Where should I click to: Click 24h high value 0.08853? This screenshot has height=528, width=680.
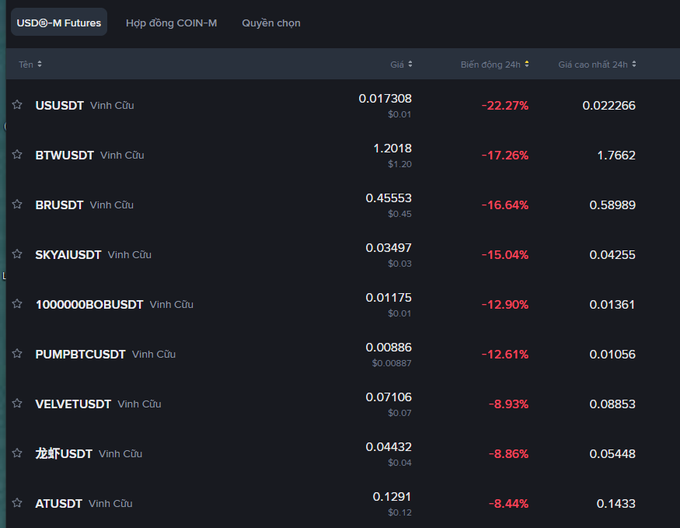612,404
